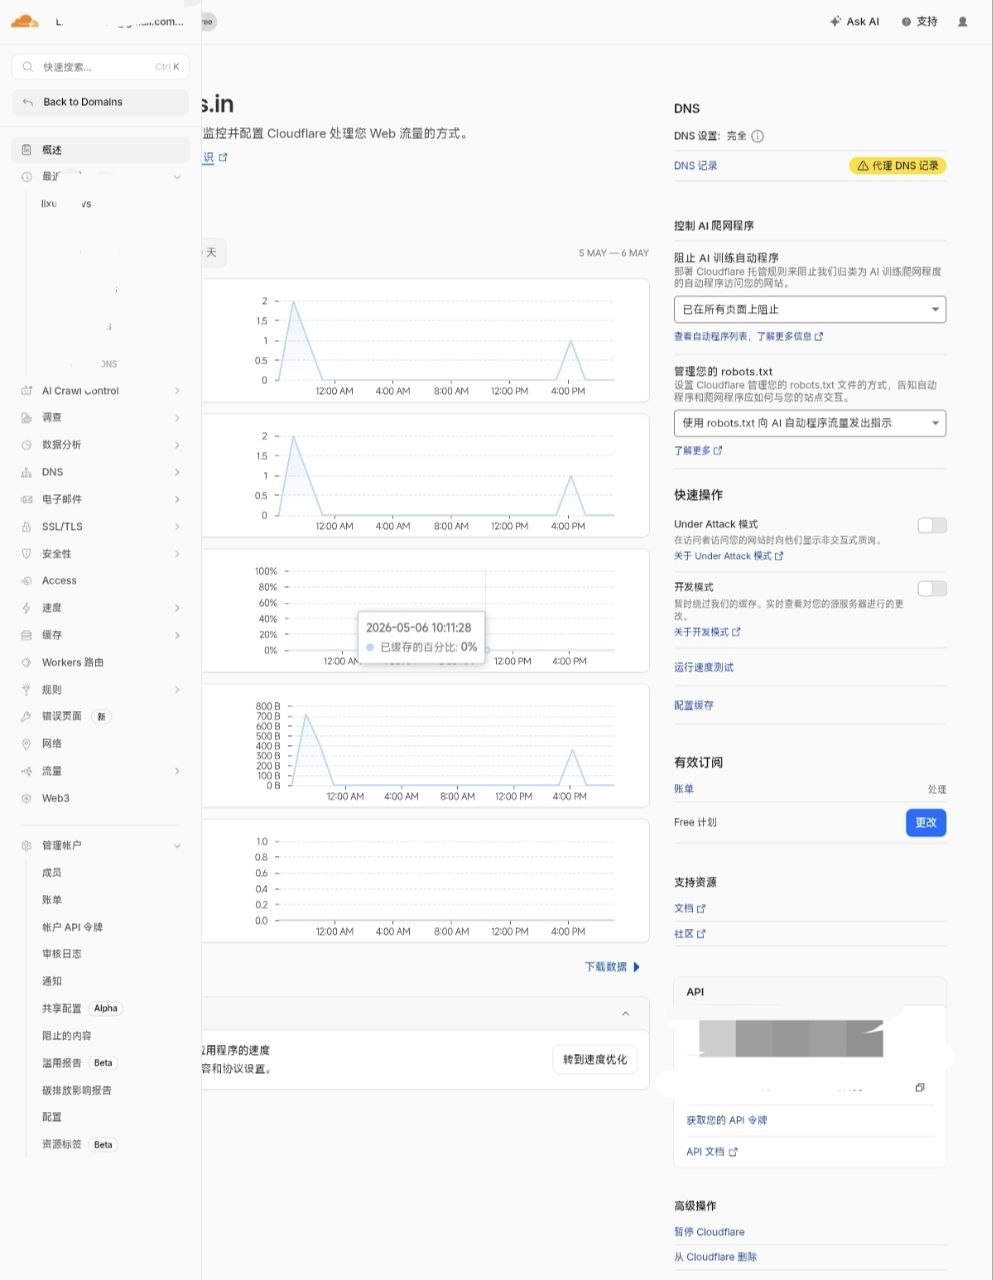This screenshot has width=993, height=1280.
Task: Click the 电子邮件 sidebar icon
Action: 27,499
